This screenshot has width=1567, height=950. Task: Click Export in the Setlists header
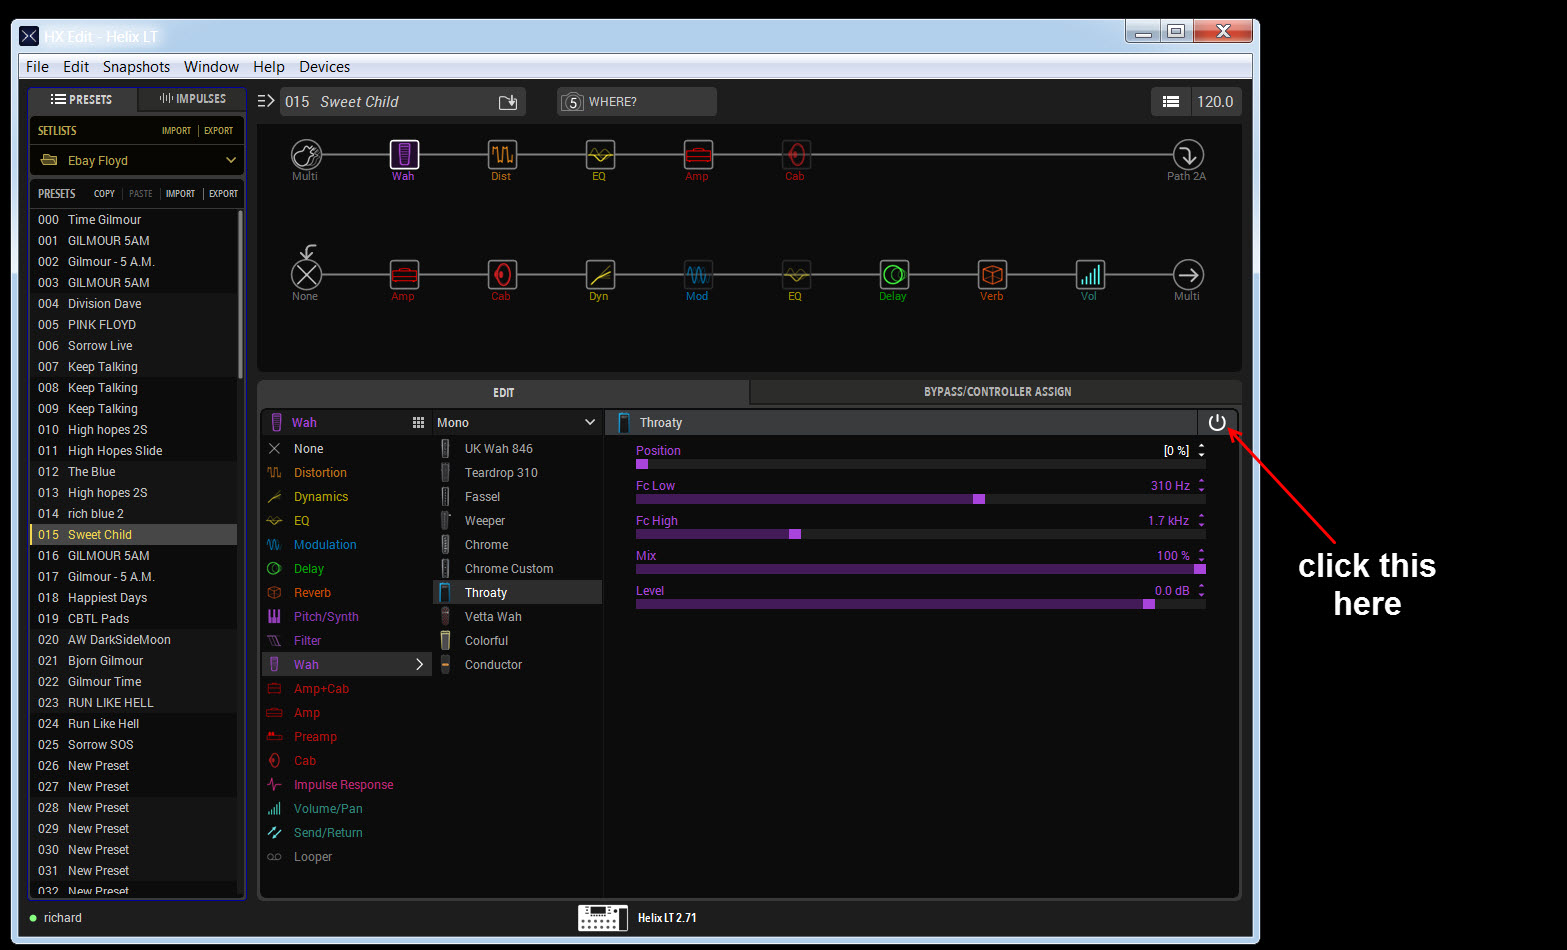pos(218,131)
